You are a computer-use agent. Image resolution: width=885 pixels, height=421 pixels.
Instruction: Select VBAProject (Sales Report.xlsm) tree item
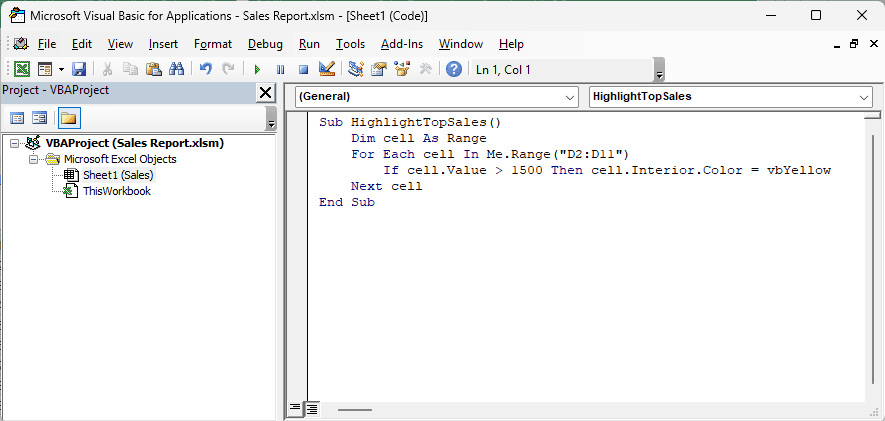[134, 143]
